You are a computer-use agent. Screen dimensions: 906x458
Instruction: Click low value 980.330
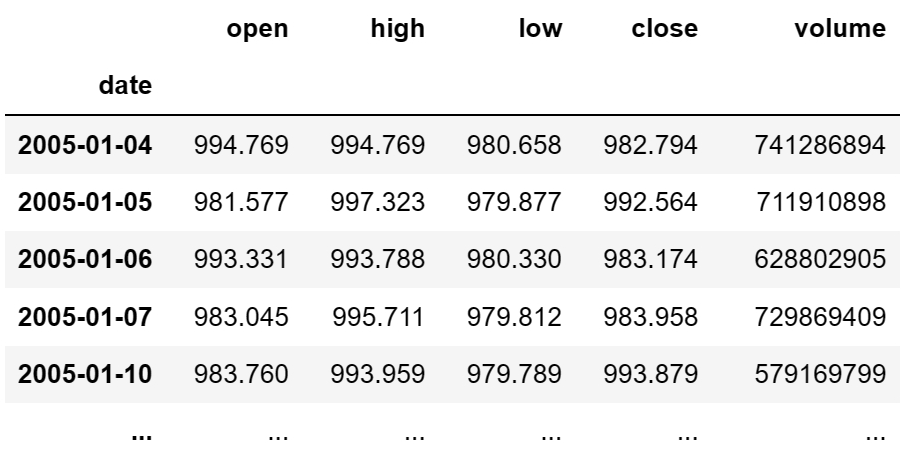[514, 259]
